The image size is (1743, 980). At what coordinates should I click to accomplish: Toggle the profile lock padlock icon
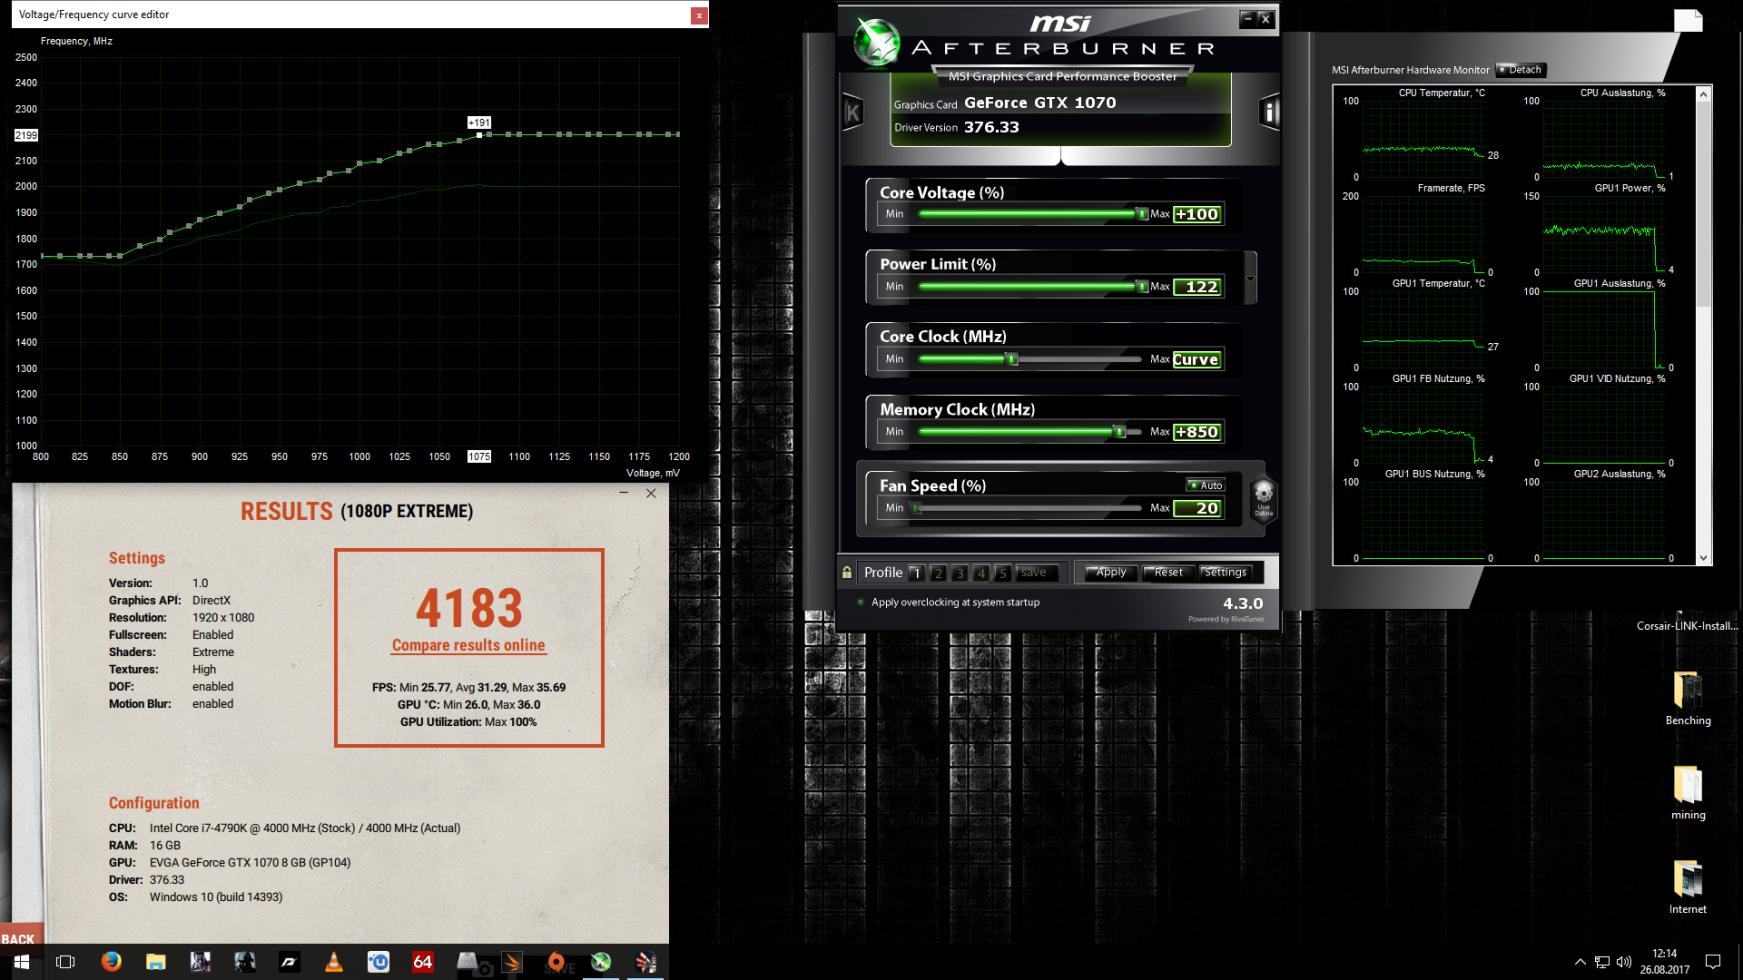847,573
